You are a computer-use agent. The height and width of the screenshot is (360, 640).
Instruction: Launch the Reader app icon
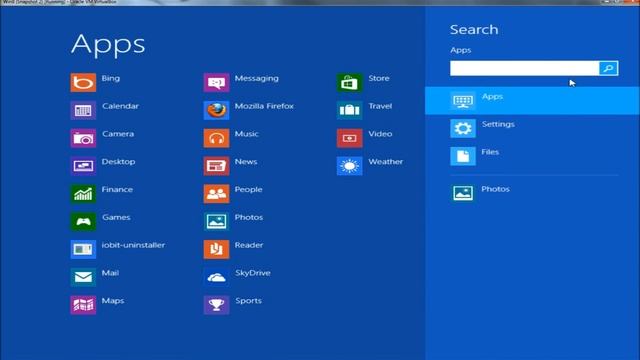coord(216,249)
